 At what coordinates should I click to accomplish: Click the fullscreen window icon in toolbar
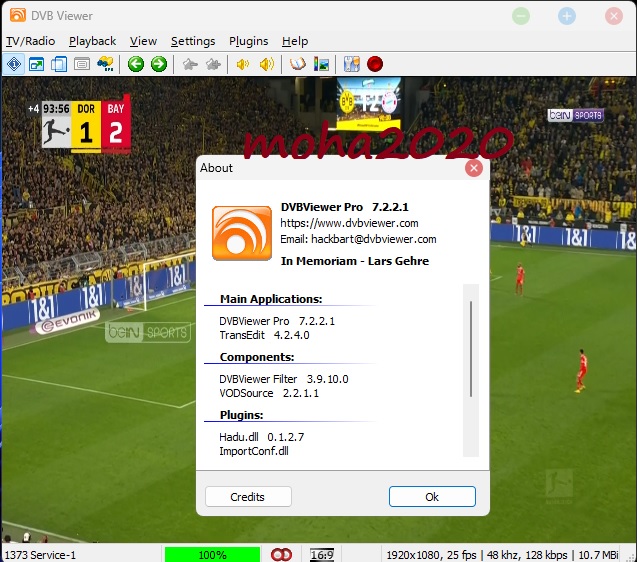[37, 64]
